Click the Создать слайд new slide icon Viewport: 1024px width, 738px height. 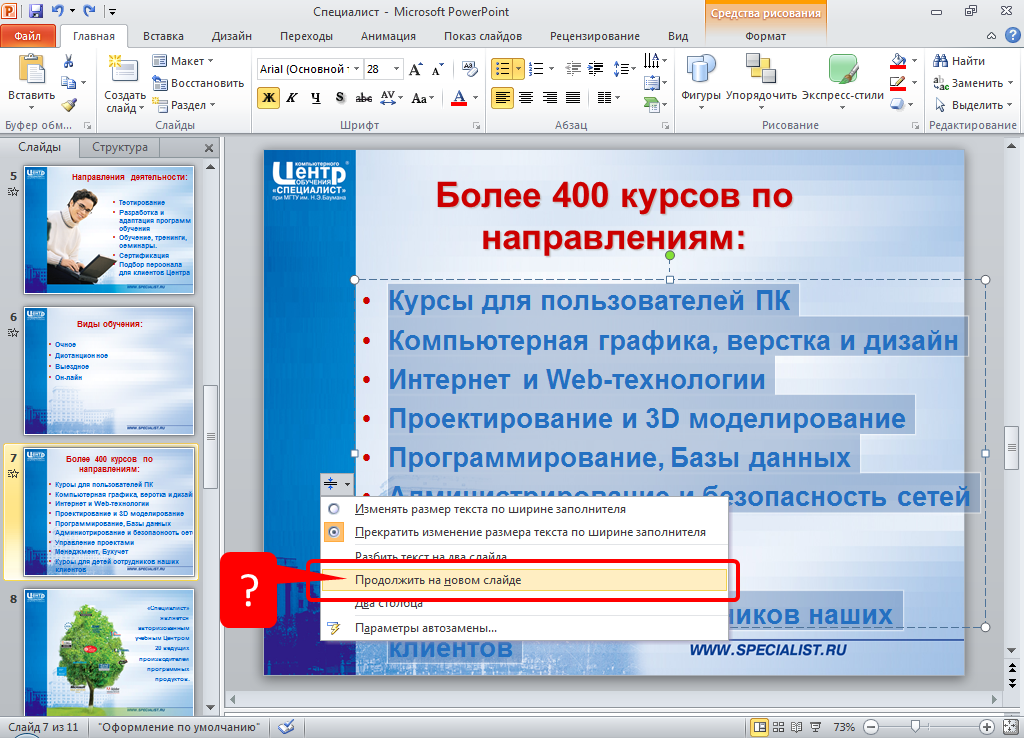click(x=124, y=70)
